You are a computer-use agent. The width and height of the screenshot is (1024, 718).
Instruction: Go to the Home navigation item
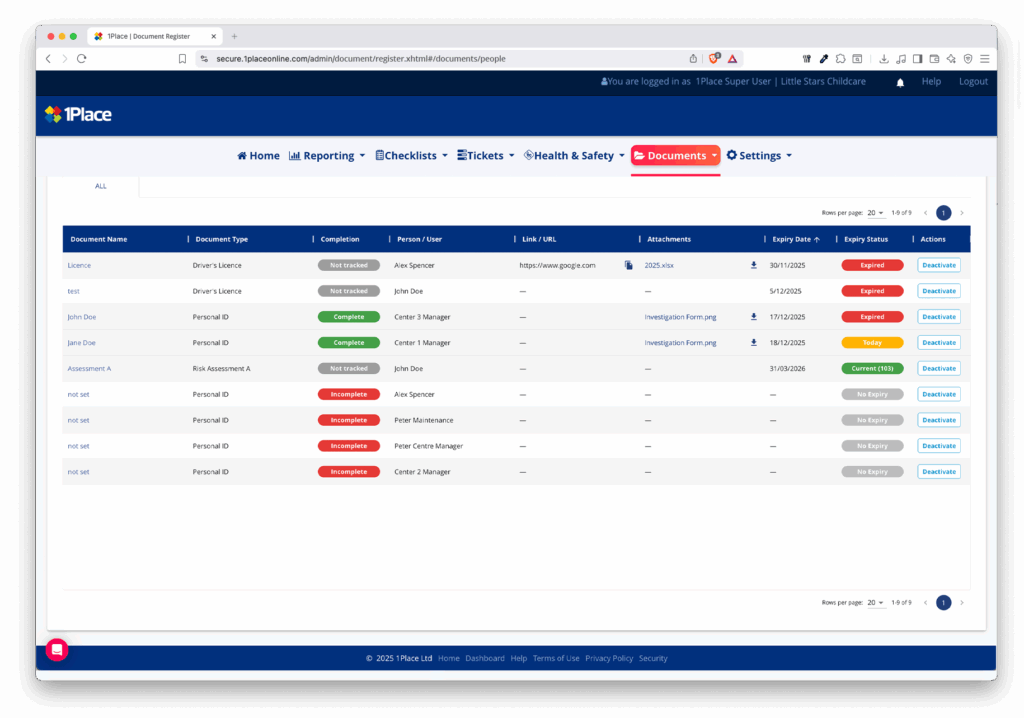(x=258, y=156)
